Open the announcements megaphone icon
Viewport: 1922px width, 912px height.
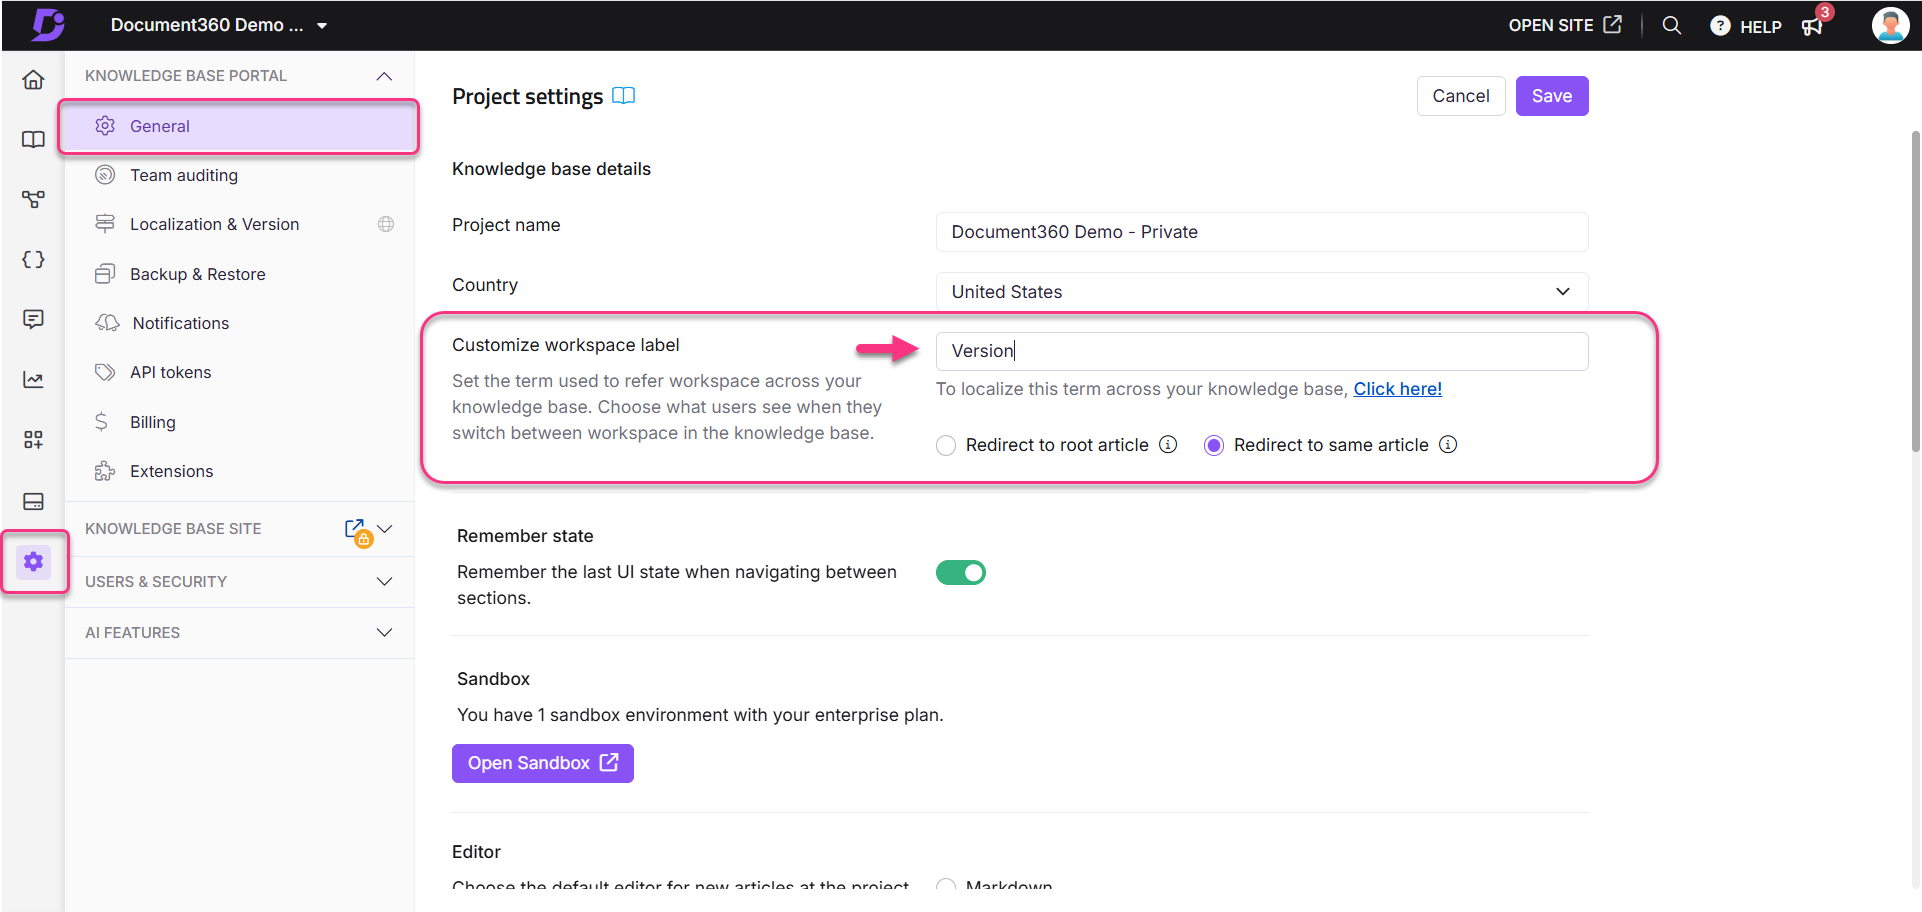pos(1813,26)
